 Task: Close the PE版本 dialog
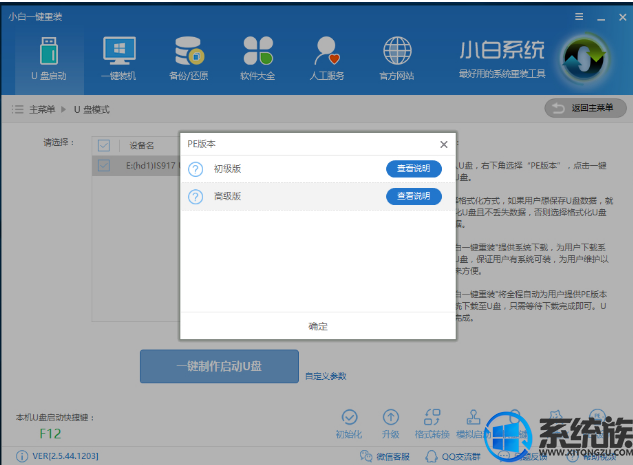pos(444,145)
